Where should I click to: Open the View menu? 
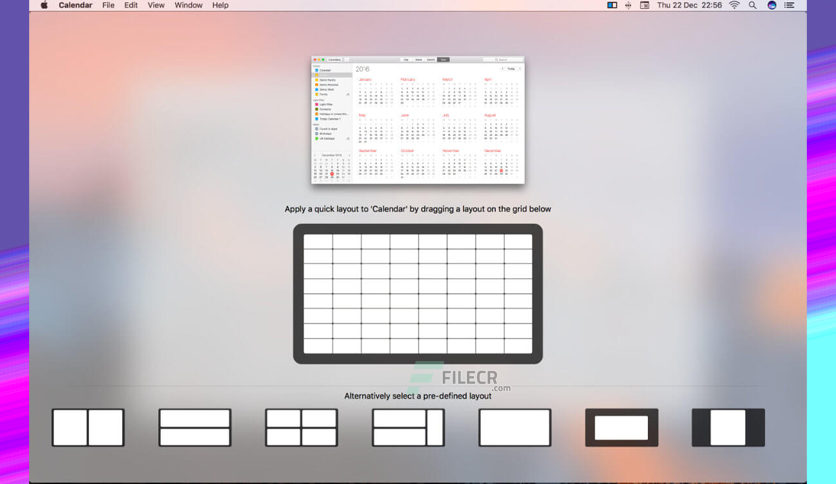[x=156, y=5]
